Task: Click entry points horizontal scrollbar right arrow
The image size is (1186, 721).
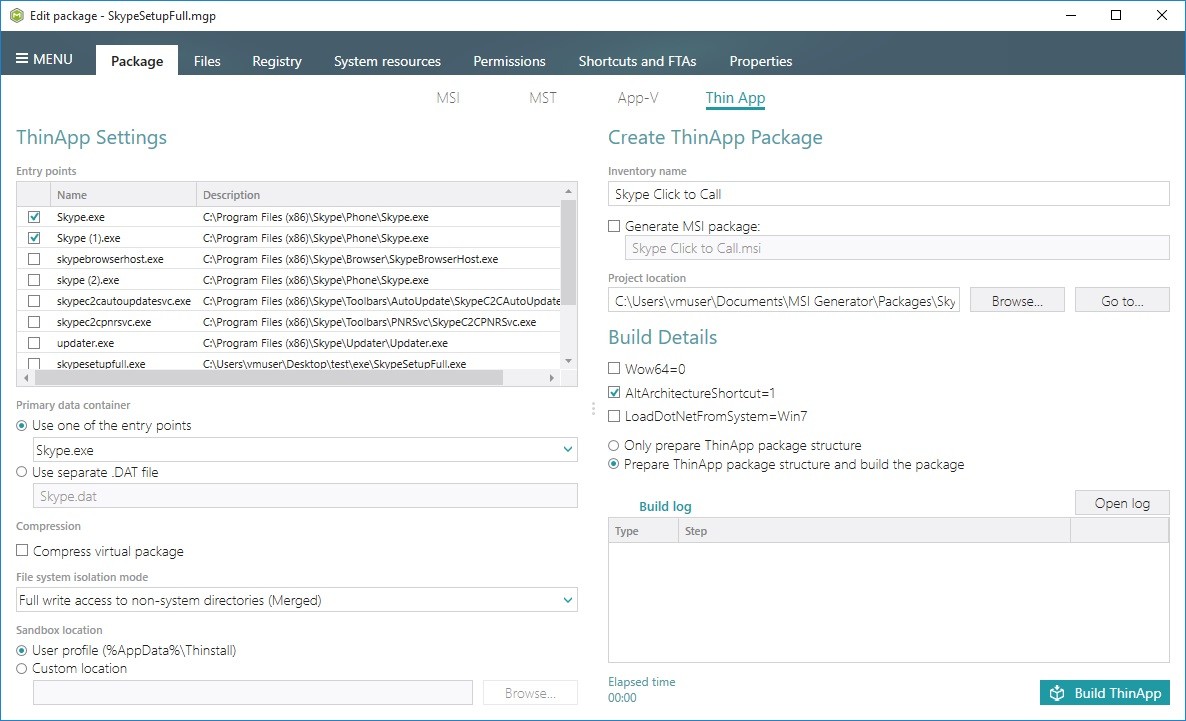Action: coord(551,378)
